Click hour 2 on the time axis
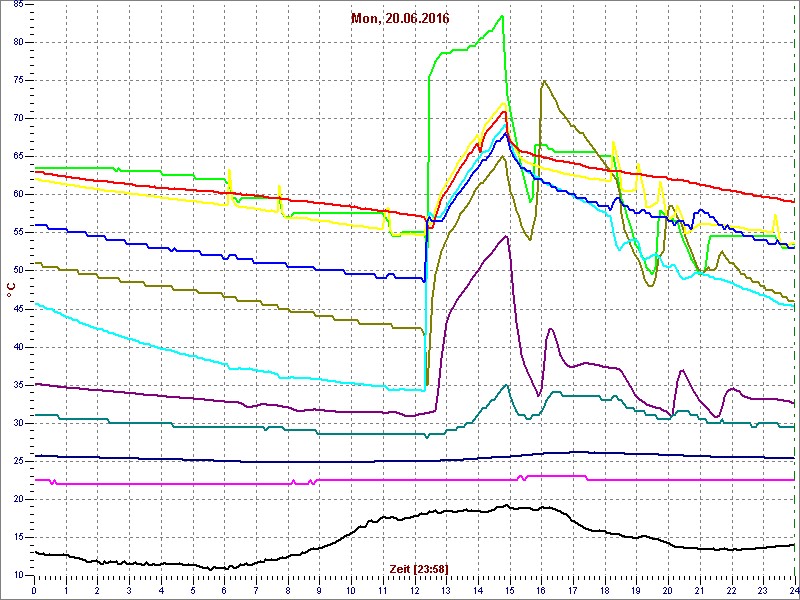The image size is (800, 600). click(x=97, y=590)
